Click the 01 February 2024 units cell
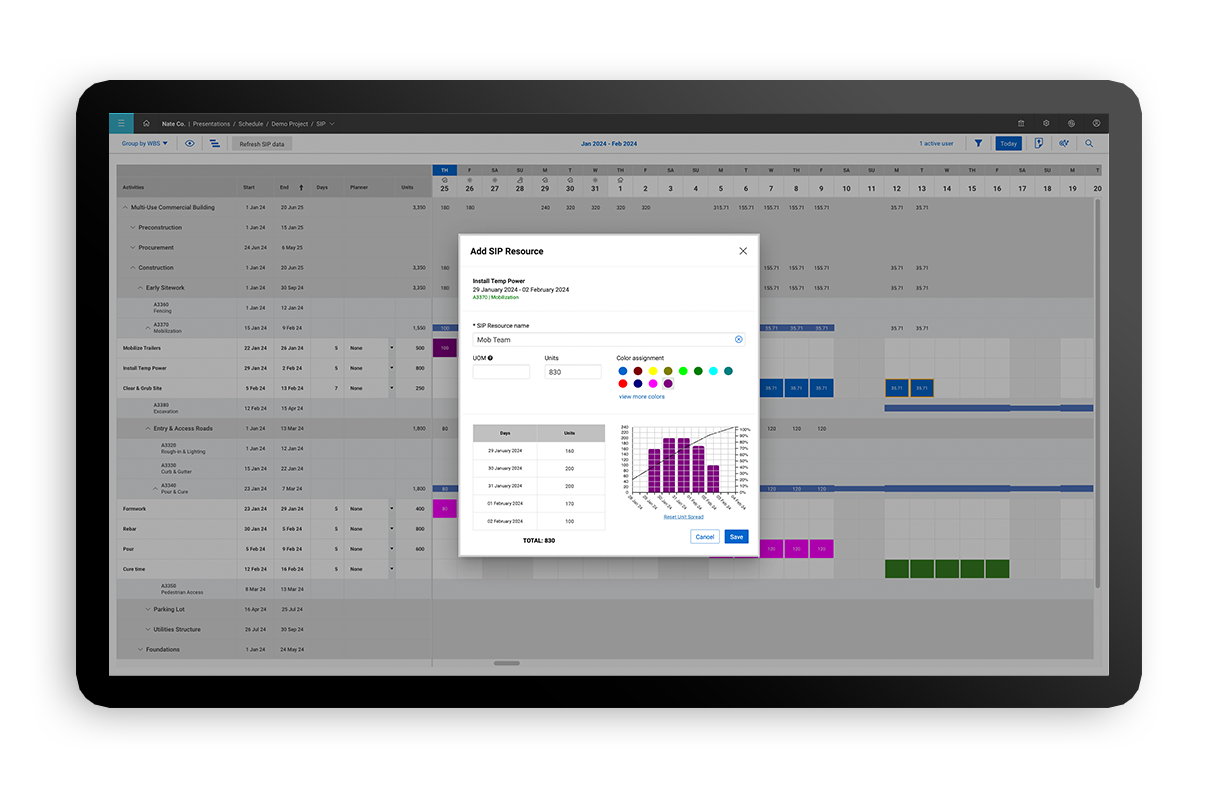The height and width of the screenshot is (788, 1215). (x=570, y=504)
